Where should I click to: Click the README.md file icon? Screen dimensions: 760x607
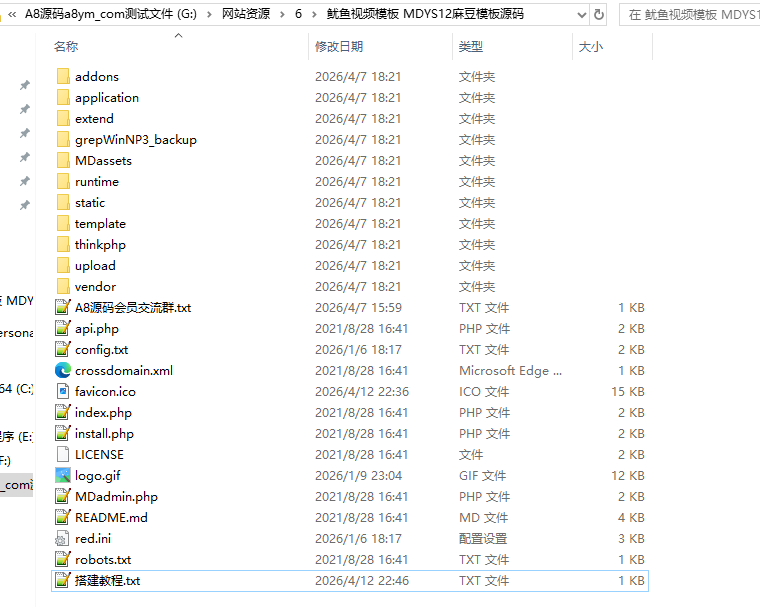[x=63, y=517]
